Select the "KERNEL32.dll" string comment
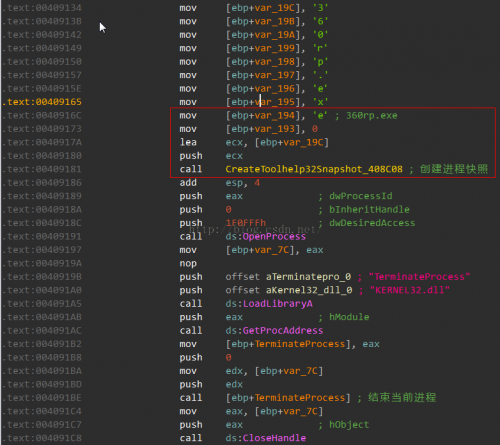 410,290
